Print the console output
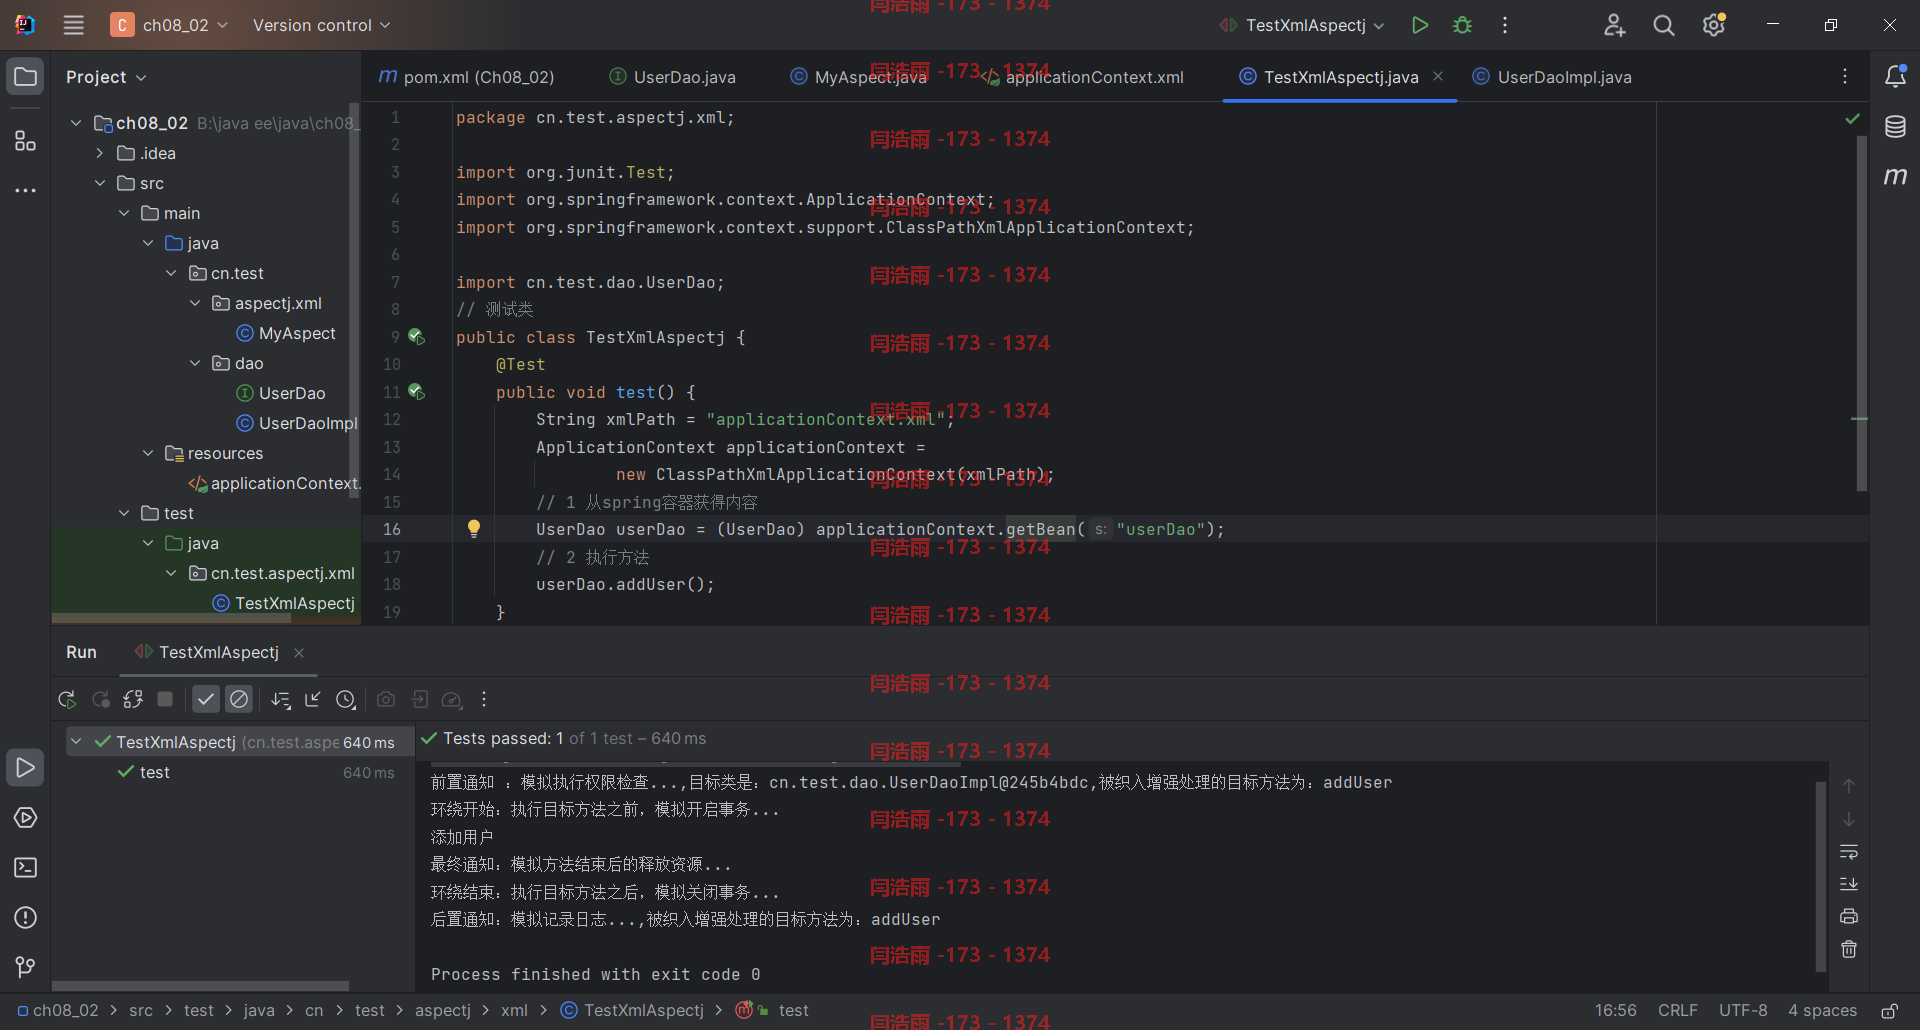The image size is (1920, 1030). pos(1849,917)
